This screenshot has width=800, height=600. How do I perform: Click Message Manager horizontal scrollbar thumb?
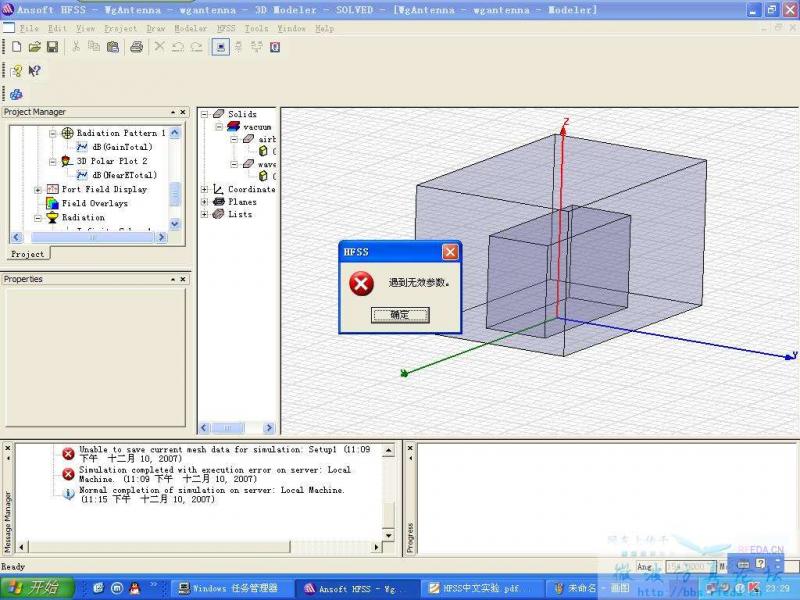160,547
